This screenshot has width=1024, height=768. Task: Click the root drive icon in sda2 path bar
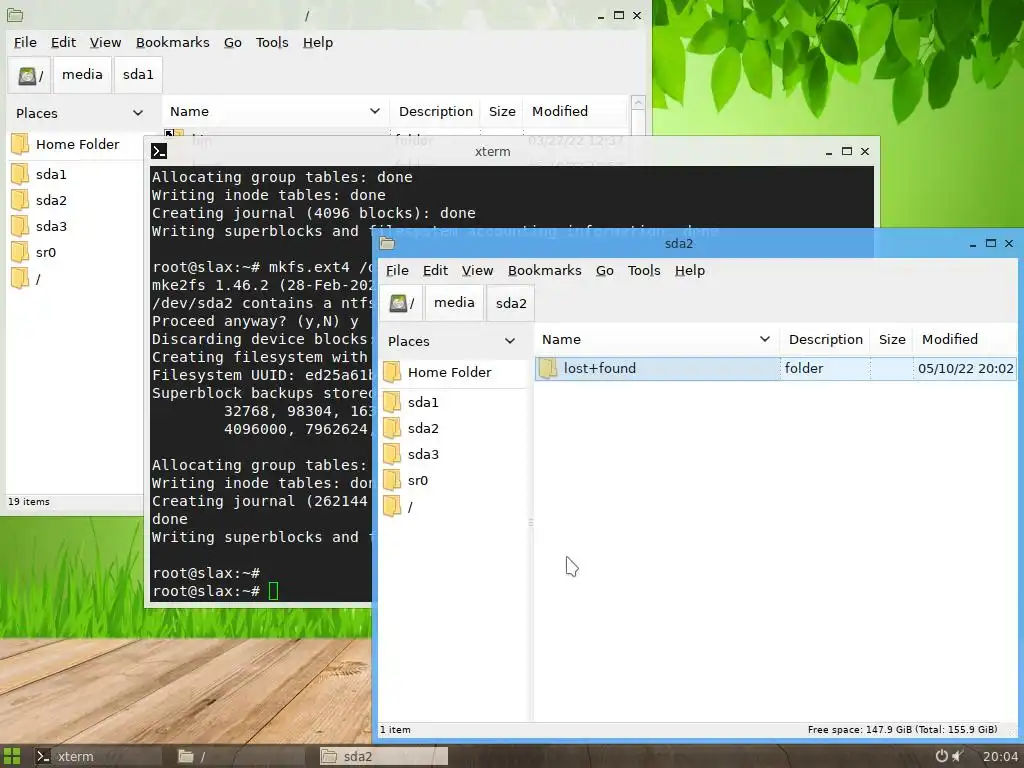(401, 303)
